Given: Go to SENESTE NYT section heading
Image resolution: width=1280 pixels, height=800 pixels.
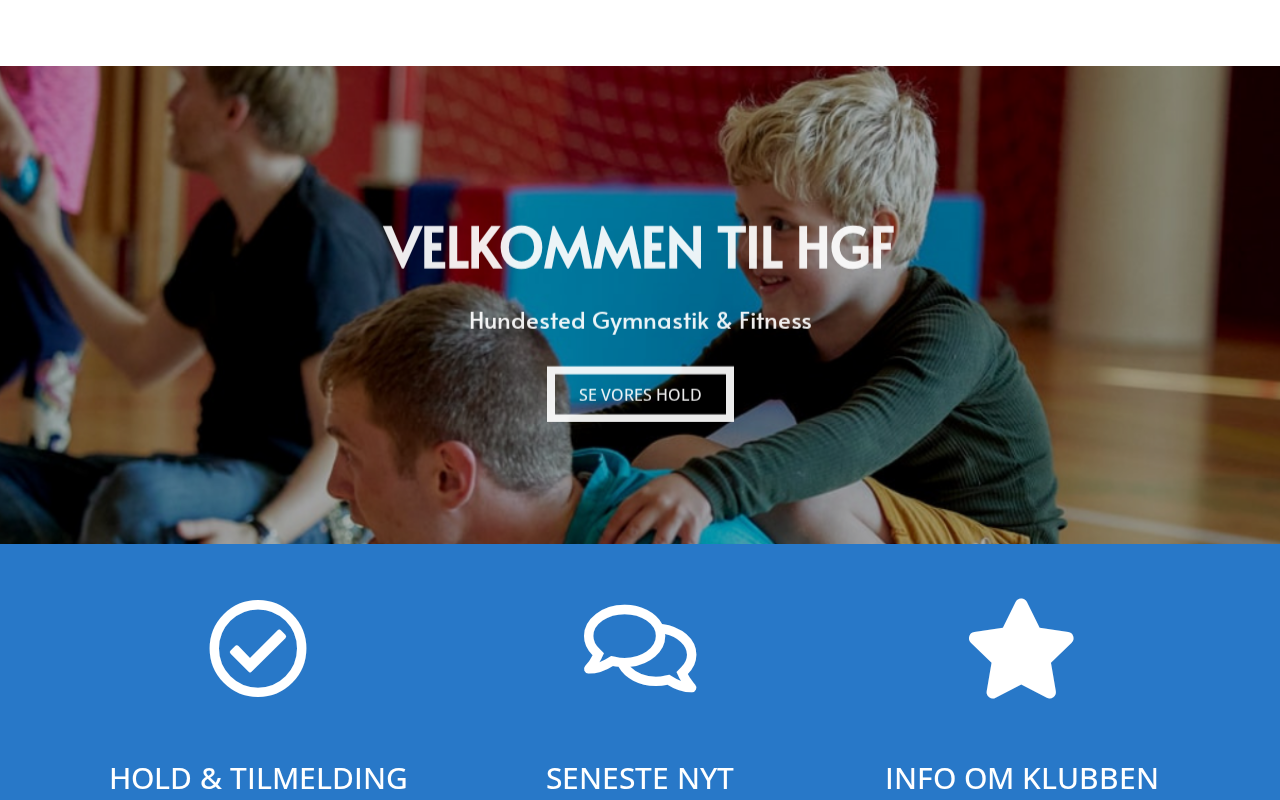Looking at the screenshot, I should pyautogui.click(x=640, y=778).
